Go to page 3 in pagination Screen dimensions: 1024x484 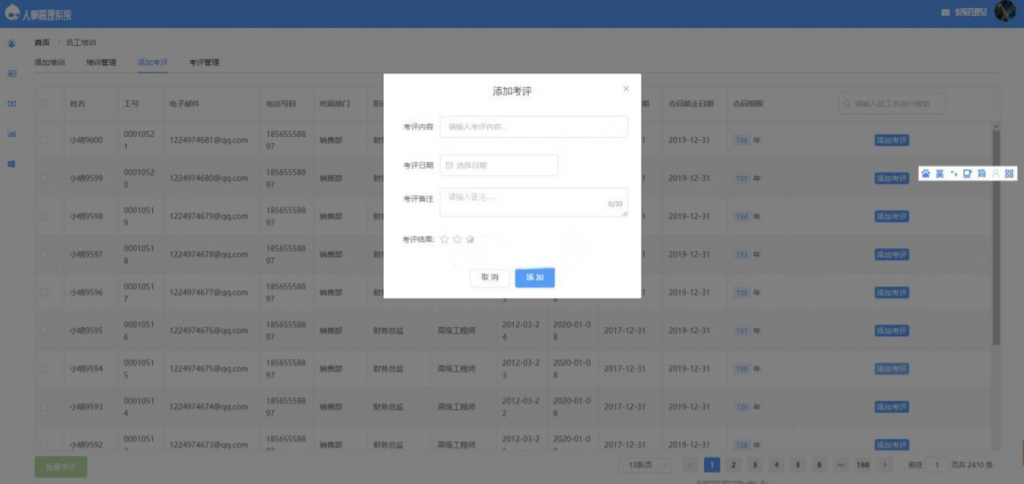tap(755, 465)
